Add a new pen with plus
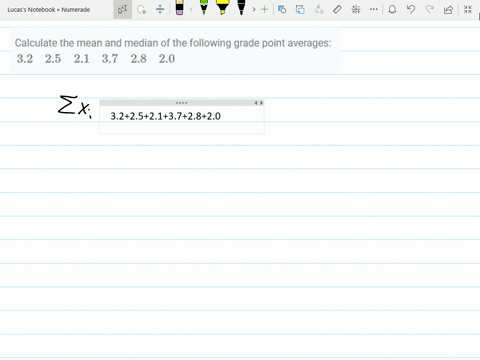 click(x=264, y=9)
